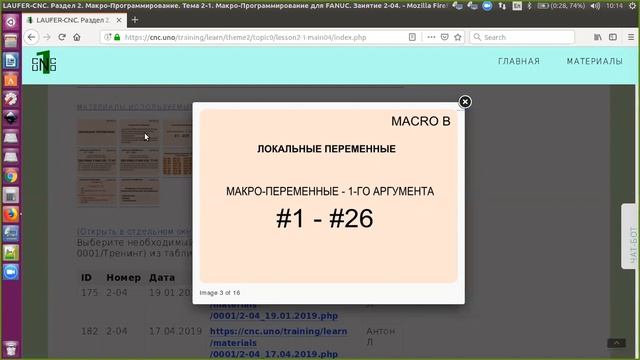640x360 pixels.
Task: Go to ГЛАВНАЯ page
Action: (519, 61)
